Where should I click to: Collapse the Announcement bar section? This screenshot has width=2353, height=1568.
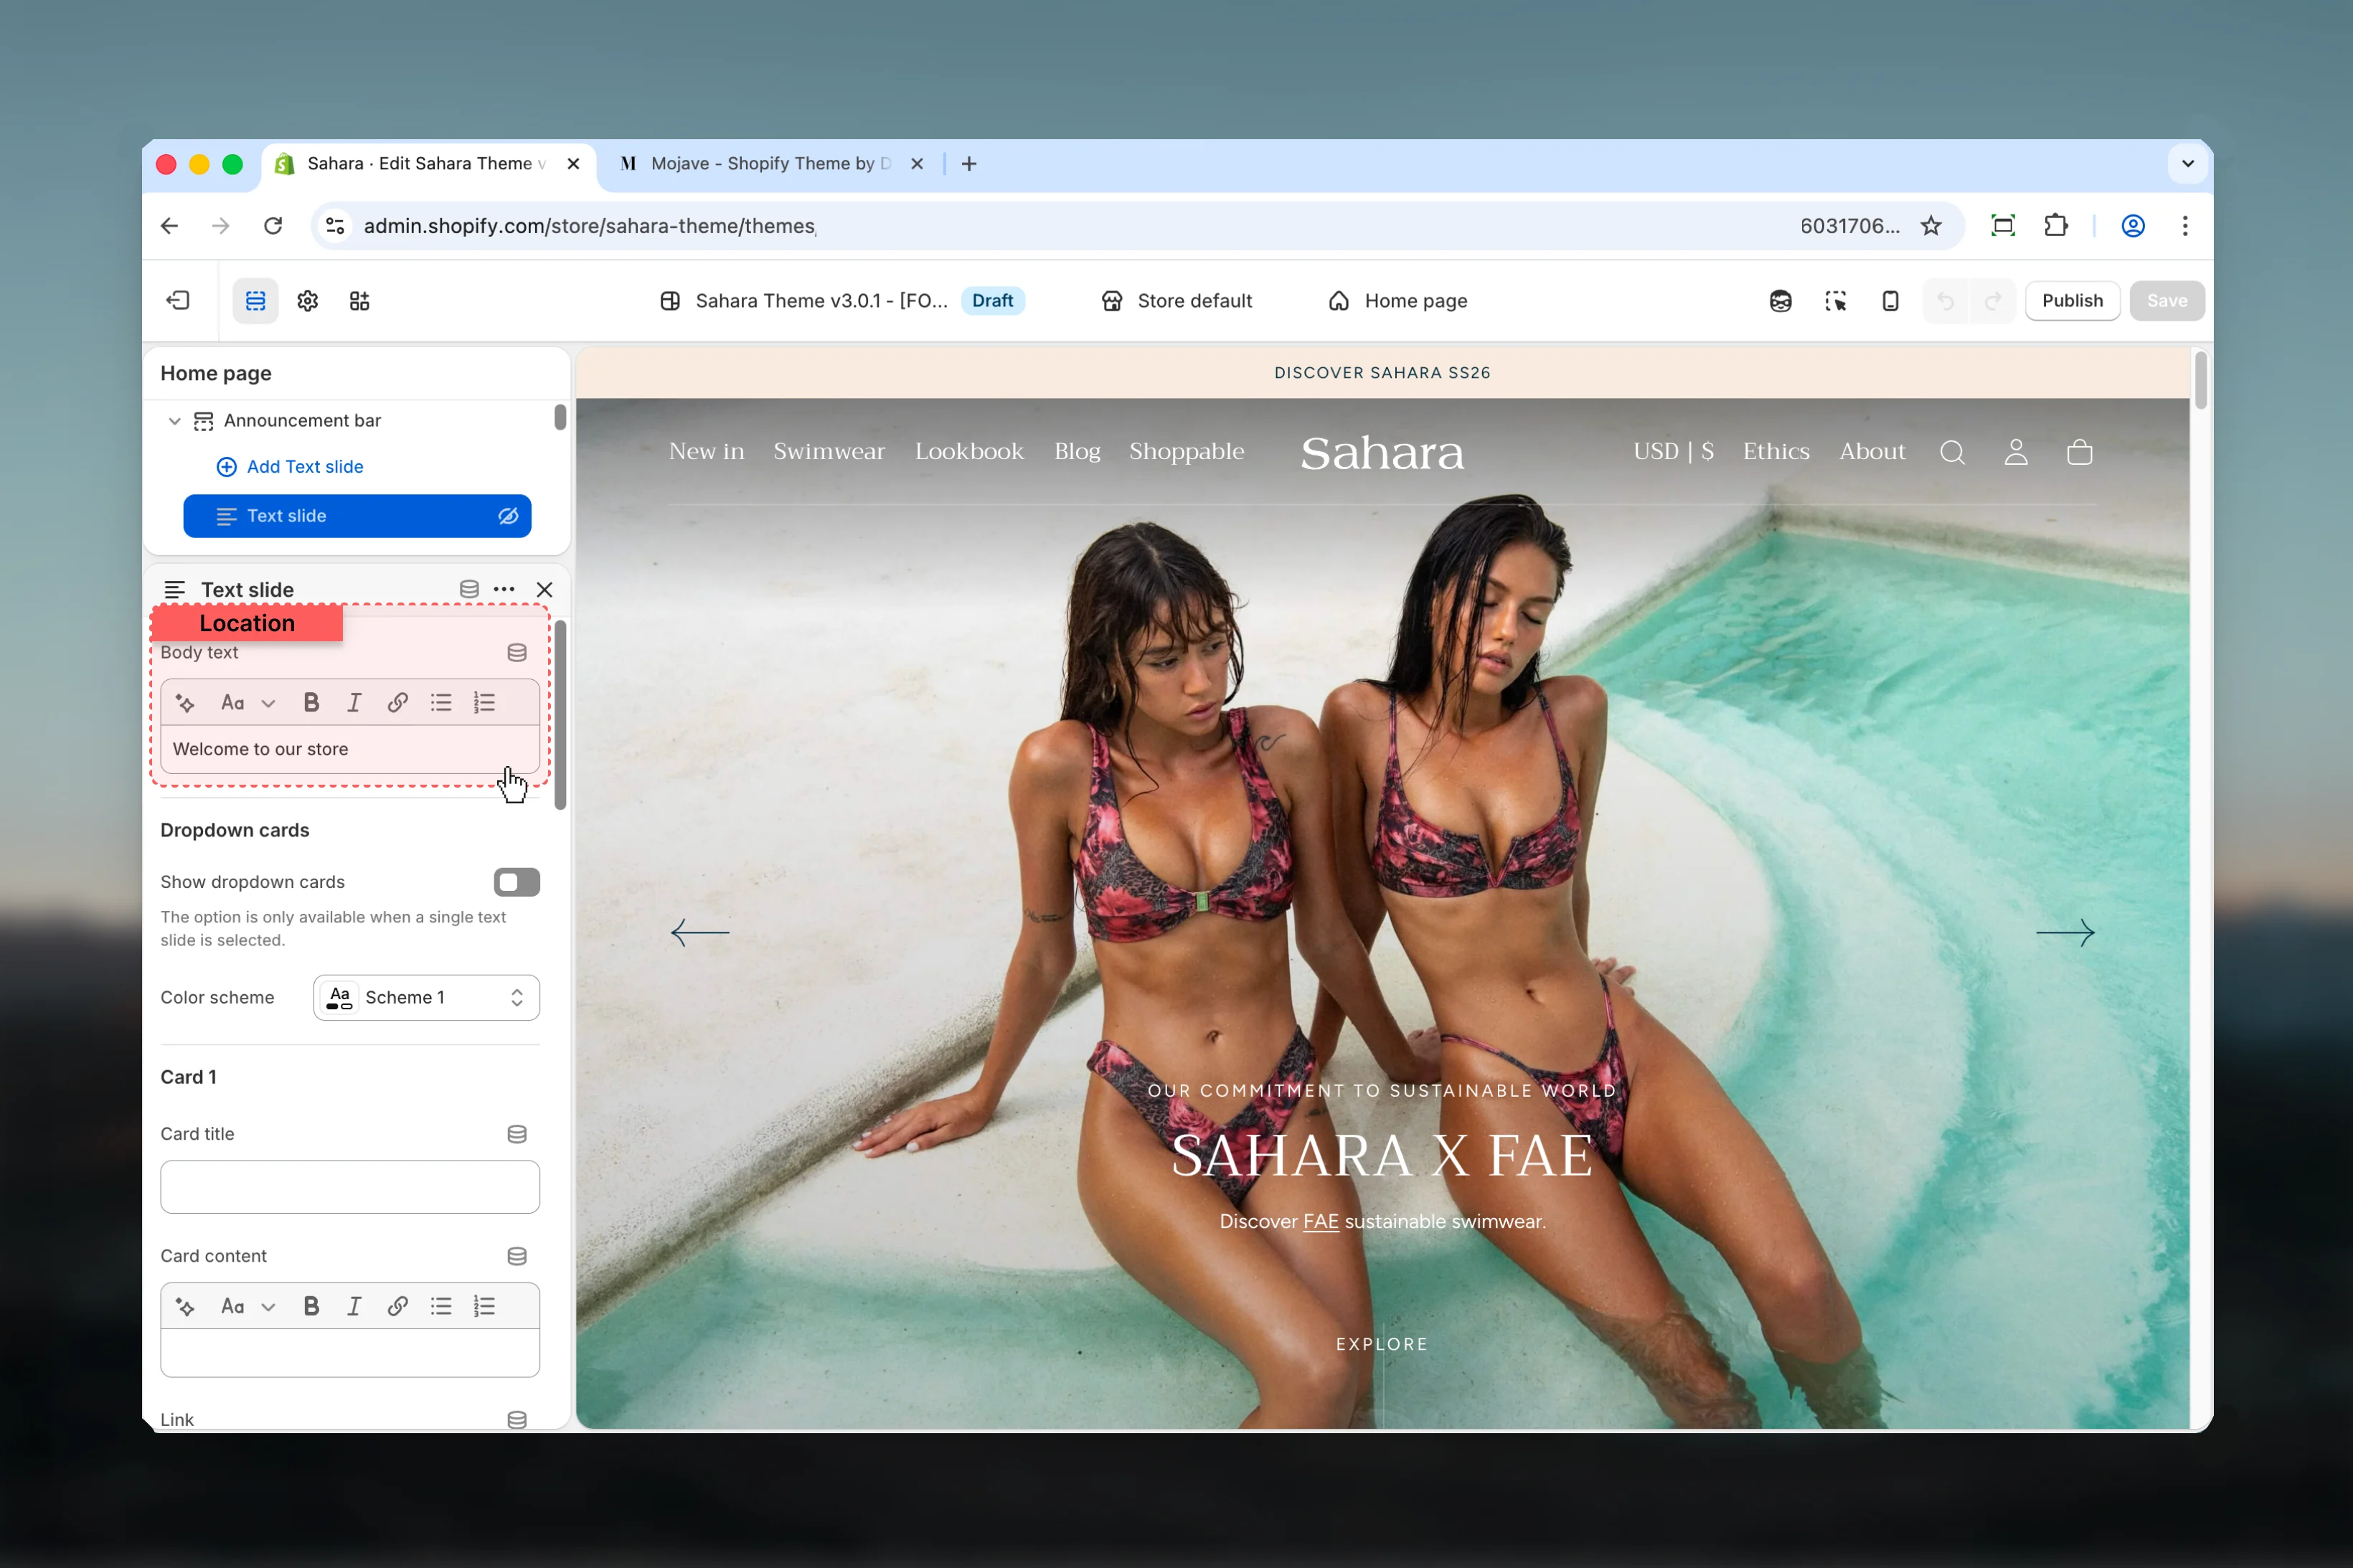[174, 421]
